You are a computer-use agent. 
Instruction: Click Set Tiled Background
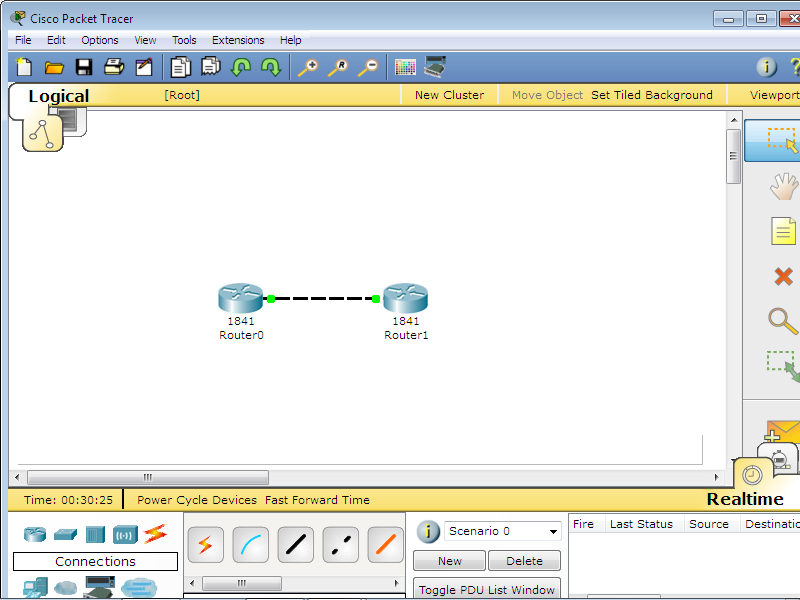point(652,95)
